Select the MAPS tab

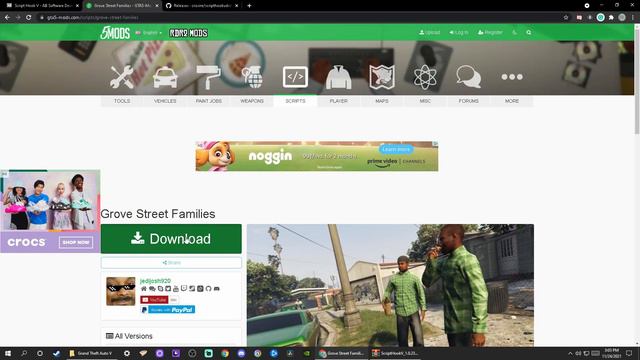pos(382,101)
